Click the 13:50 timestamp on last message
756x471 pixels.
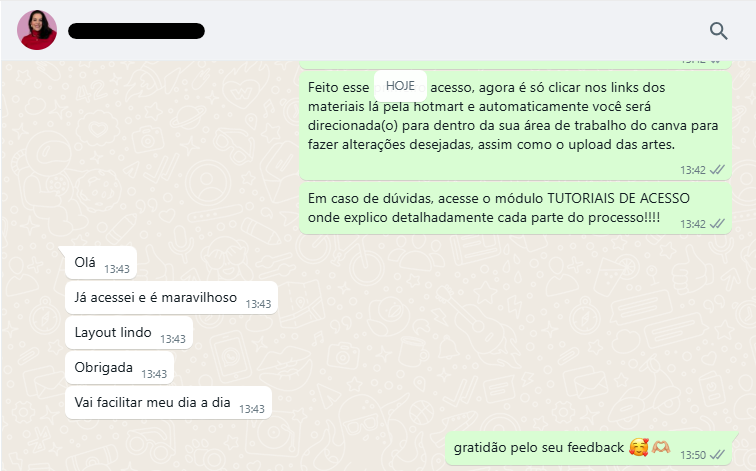click(x=693, y=455)
